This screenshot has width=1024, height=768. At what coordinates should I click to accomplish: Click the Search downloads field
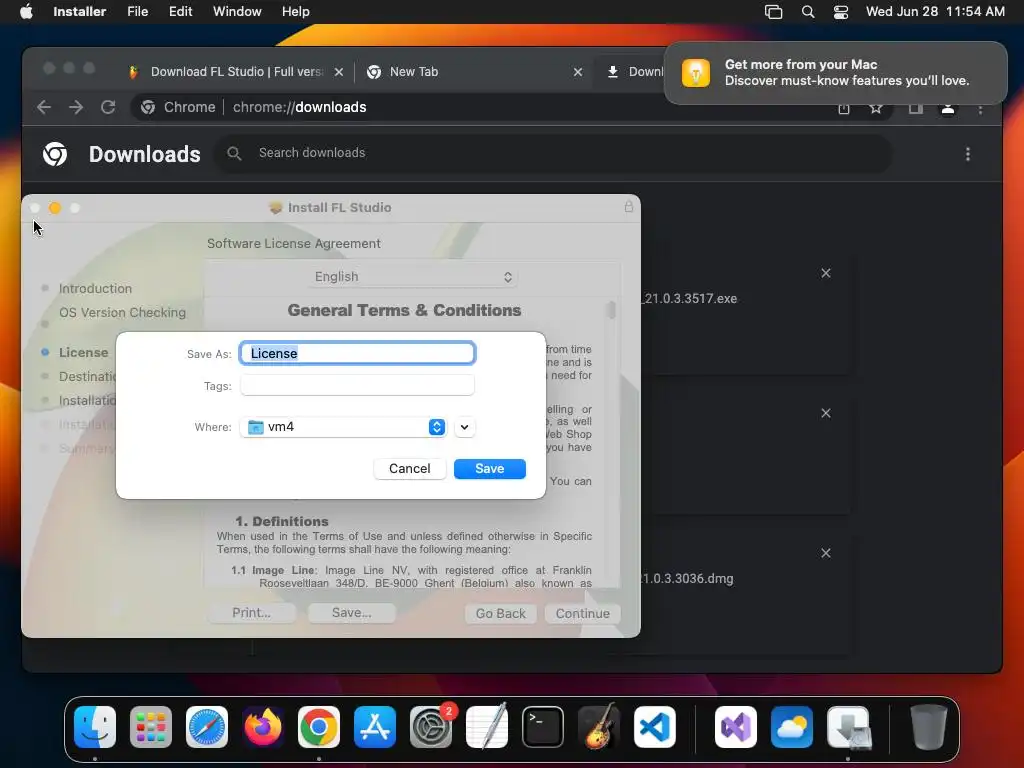(x=554, y=153)
